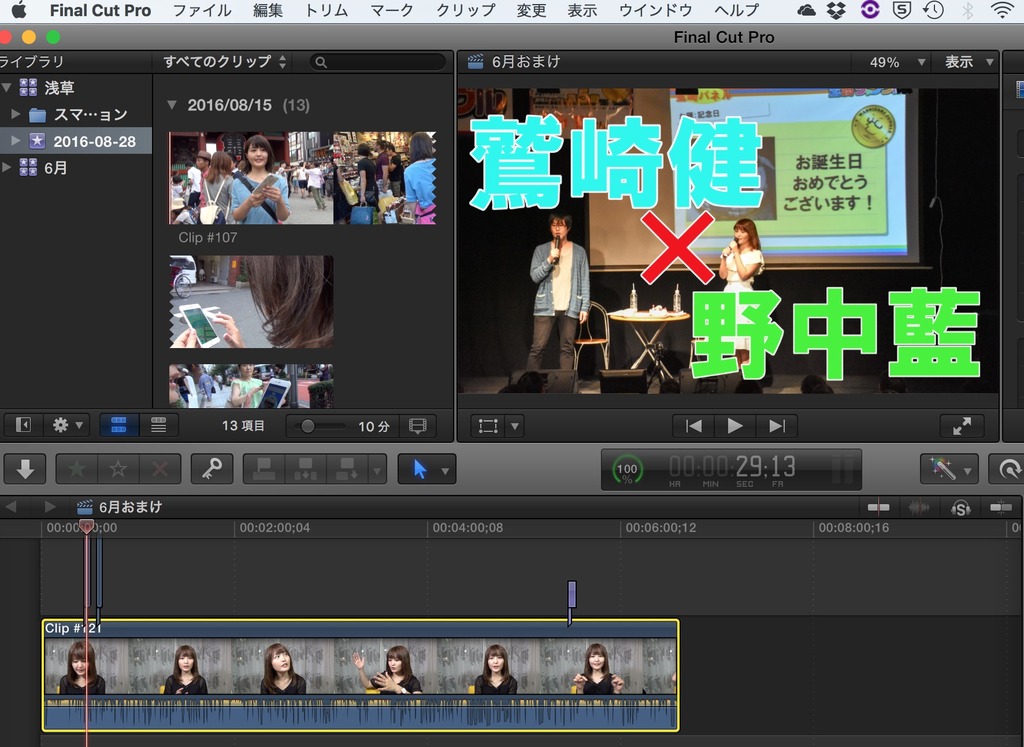The width and height of the screenshot is (1024, 747).
Task: Select the purple connected title clip
Action: pyautogui.click(x=571, y=594)
